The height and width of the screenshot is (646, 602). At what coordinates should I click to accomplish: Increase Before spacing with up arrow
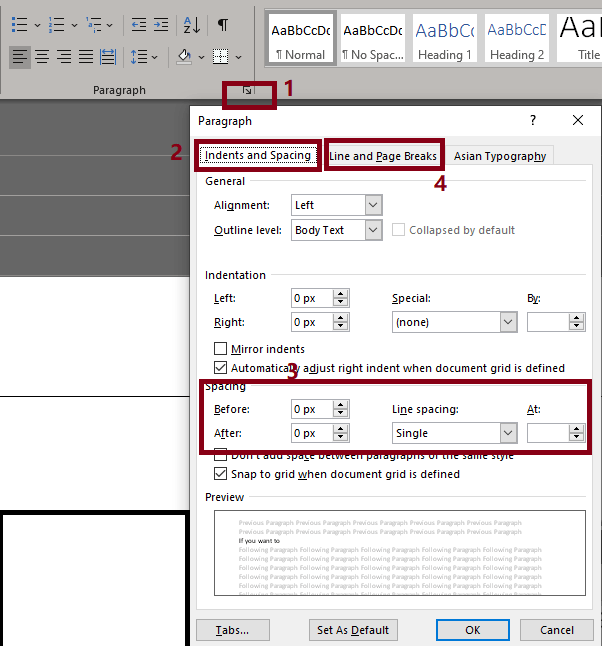[341, 405]
